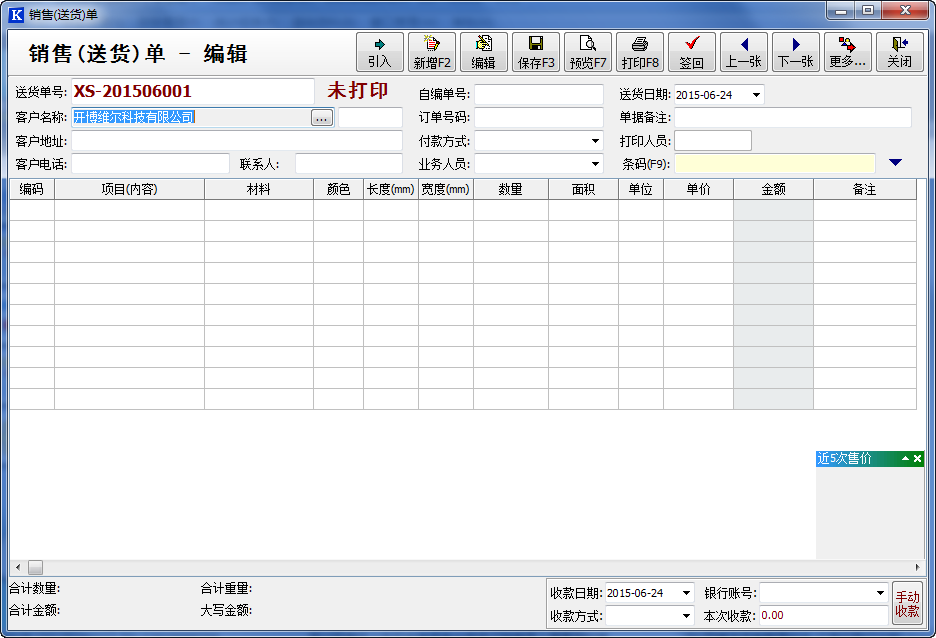This screenshot has width=936, height=638.
Task: Close the 近5次售价 price panel
Action: click(918, 458)
